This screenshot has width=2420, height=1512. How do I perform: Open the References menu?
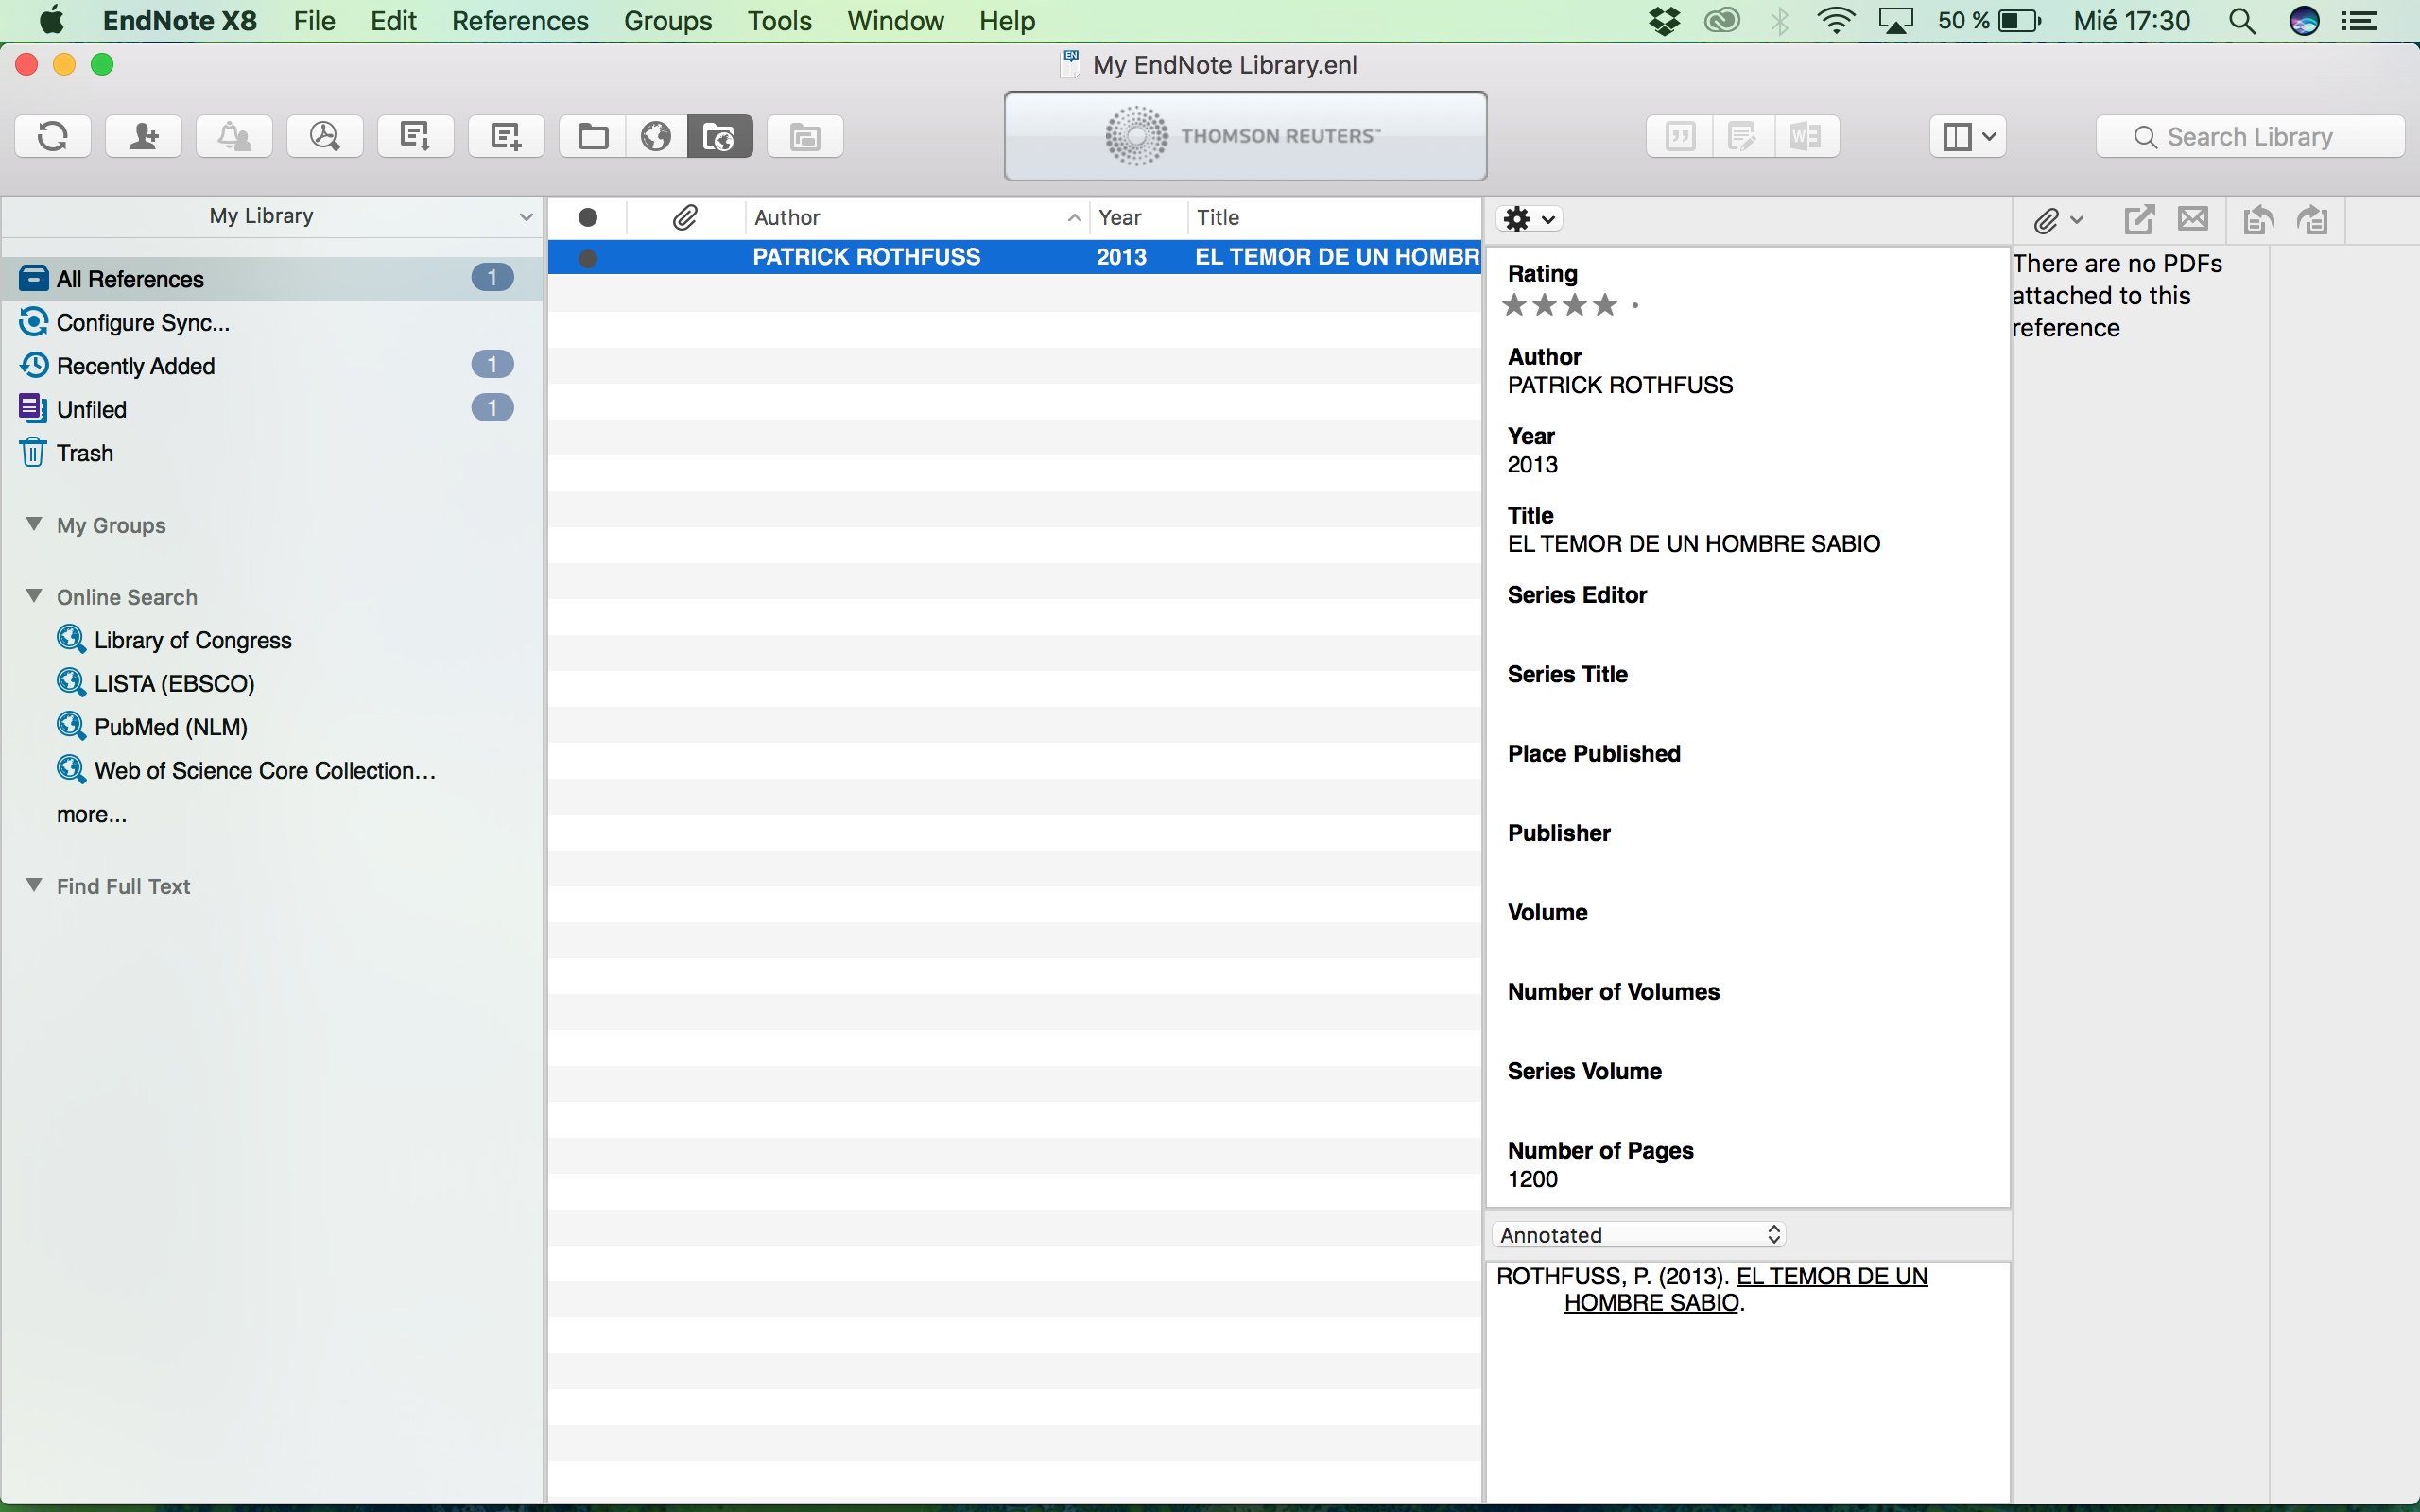tap(517, 21)
